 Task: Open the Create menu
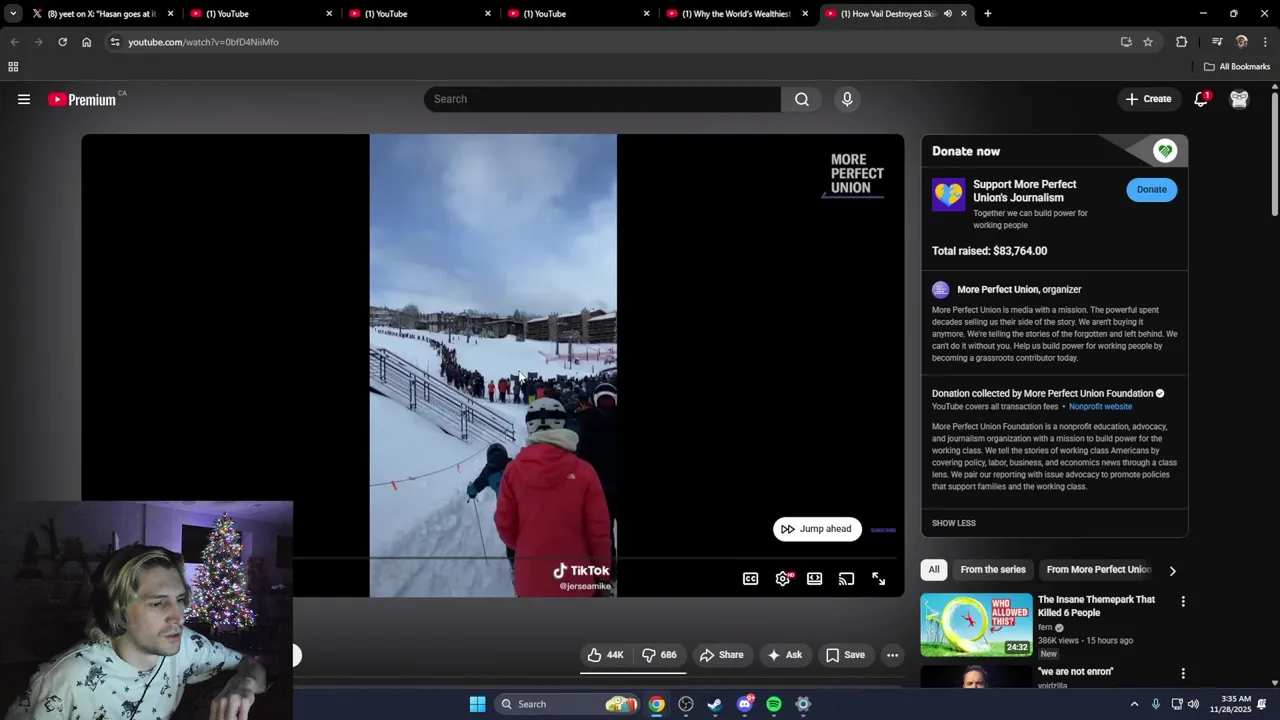(1148, 99)
